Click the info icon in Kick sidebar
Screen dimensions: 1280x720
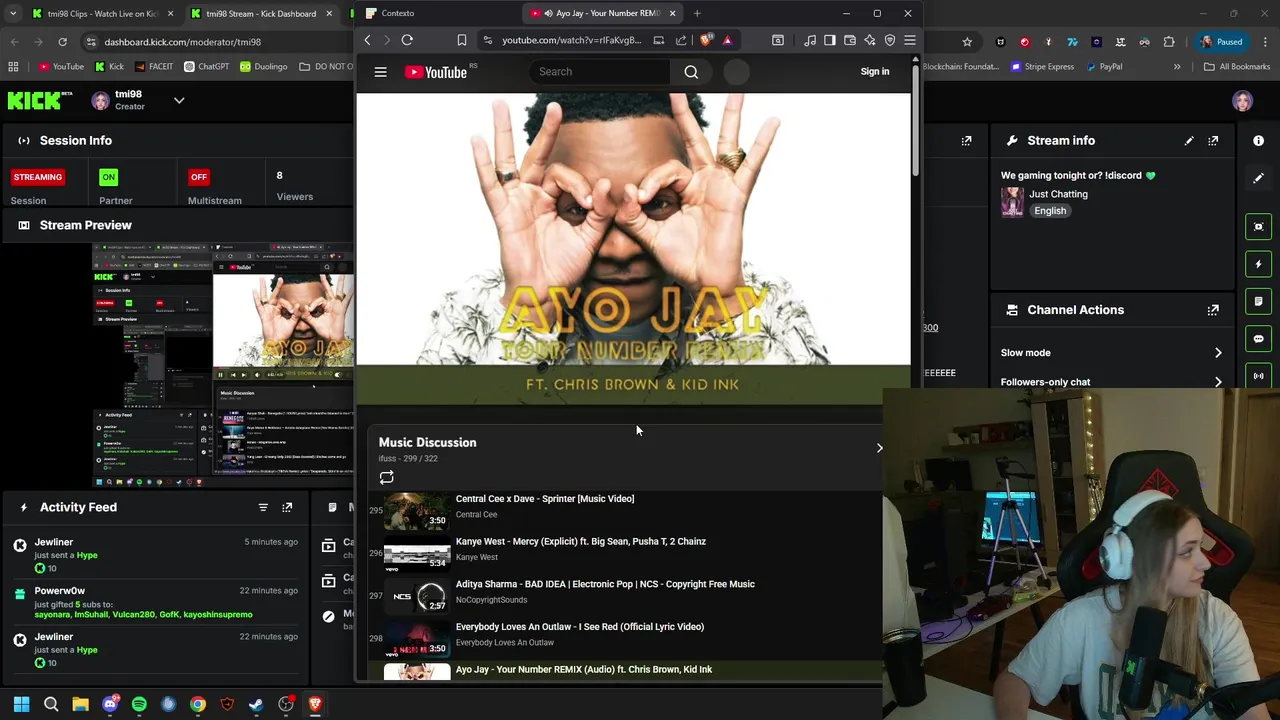pos(1258,141)
